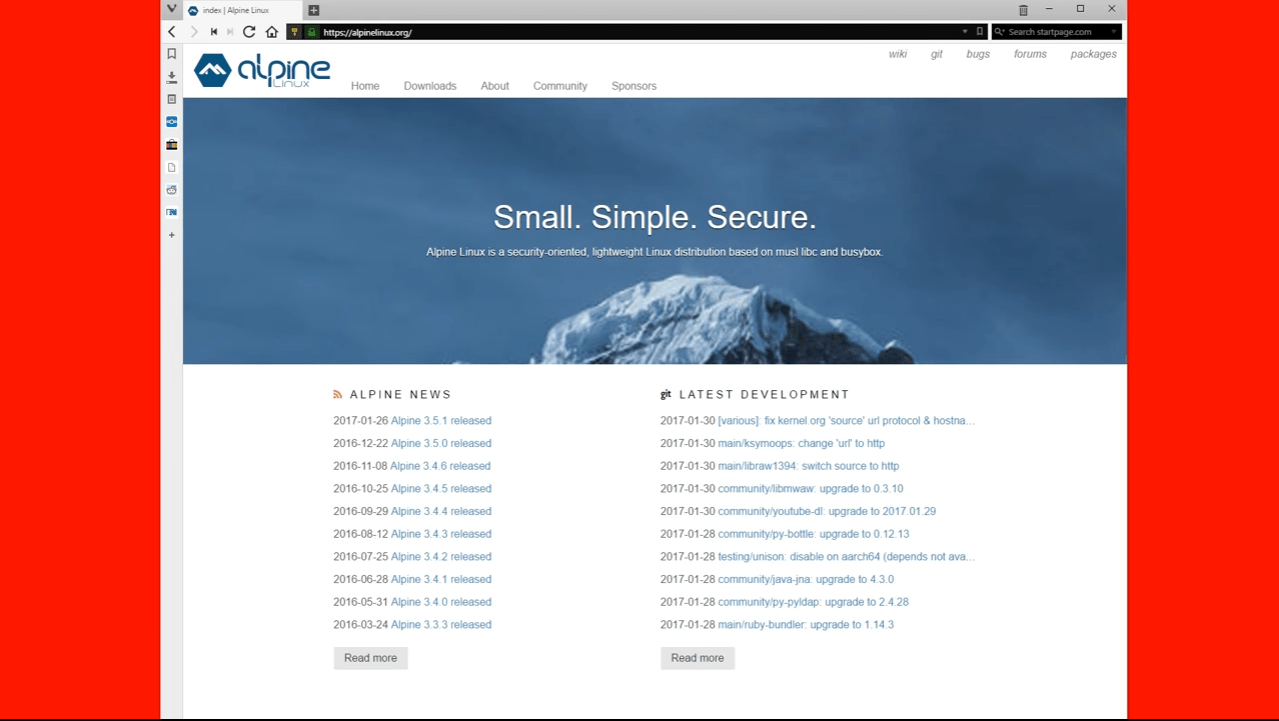This screenshot has height=721, width=1279.
Task: Open the address bar dropdown arrow
Action: tap(965, 31)
